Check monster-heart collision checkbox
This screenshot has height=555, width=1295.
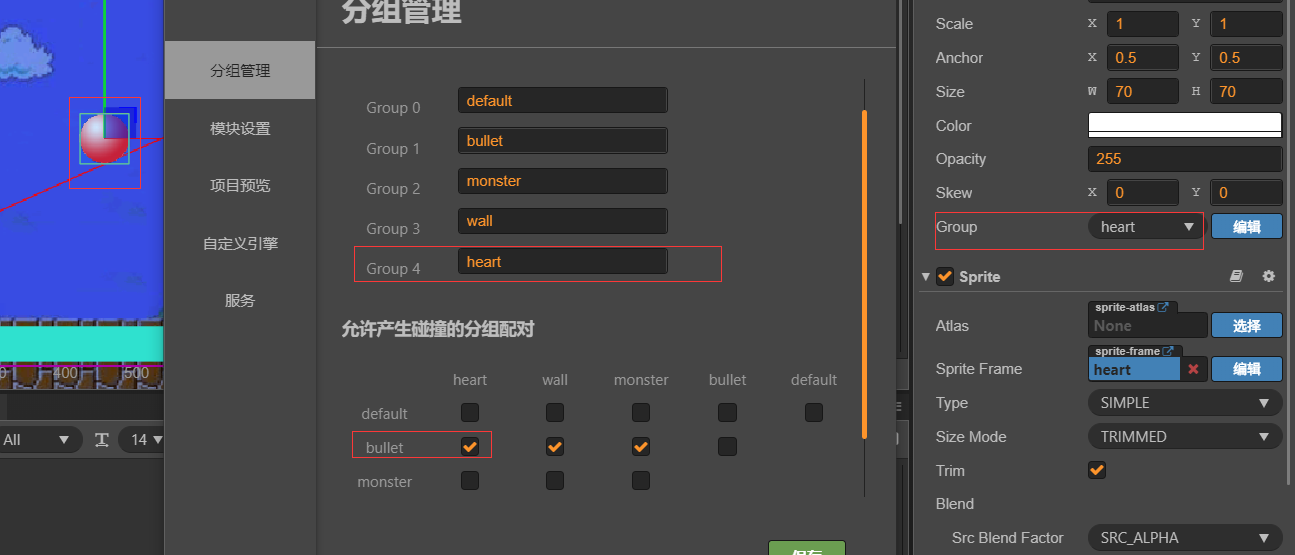pos(470,481)
